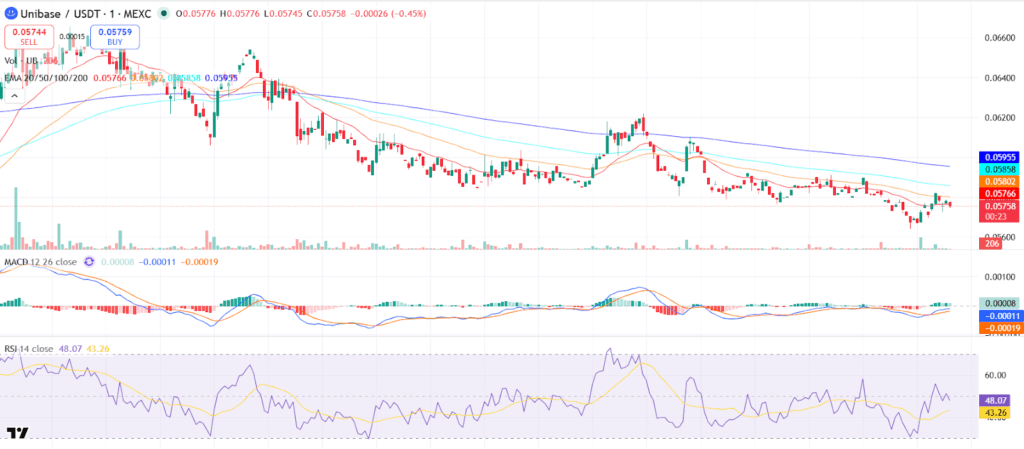Click the 0.00100 MACD axis tick
This screenshot has width=1024, height=449.
click(999, 277)
